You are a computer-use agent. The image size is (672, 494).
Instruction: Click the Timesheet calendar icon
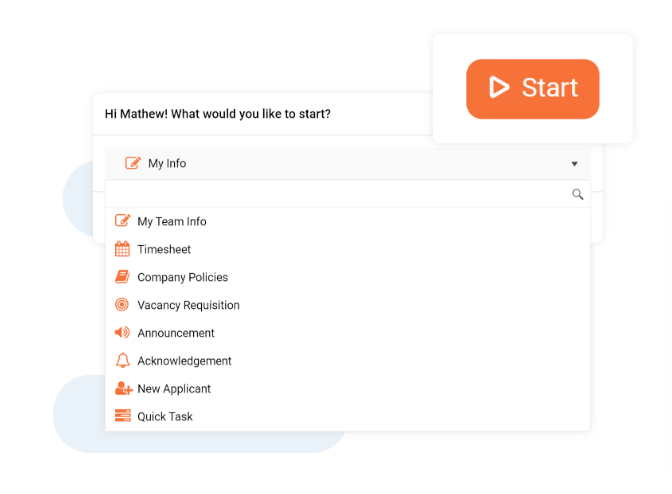(x=122, y=248)
